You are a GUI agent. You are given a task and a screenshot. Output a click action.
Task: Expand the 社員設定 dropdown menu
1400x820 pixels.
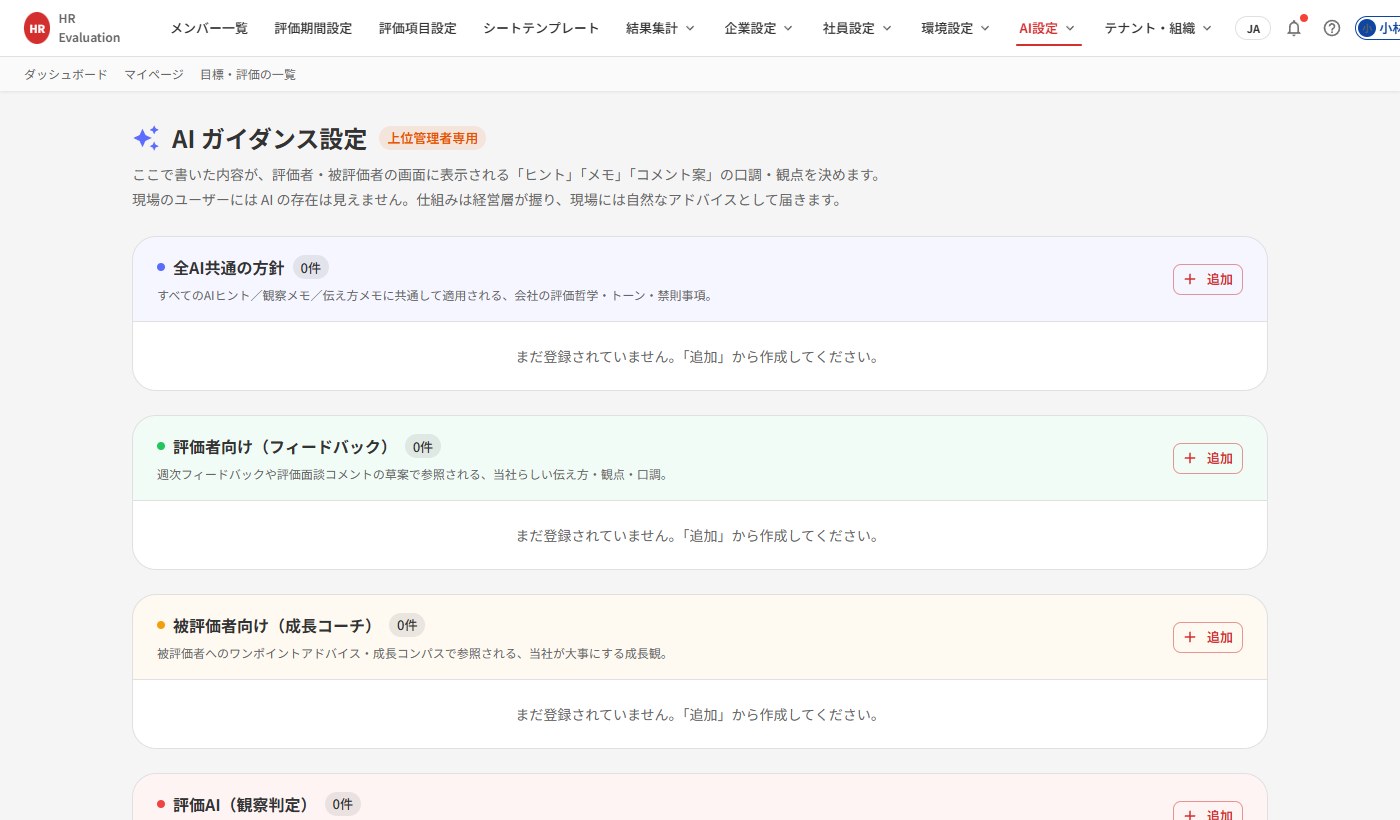coord(858,28)
